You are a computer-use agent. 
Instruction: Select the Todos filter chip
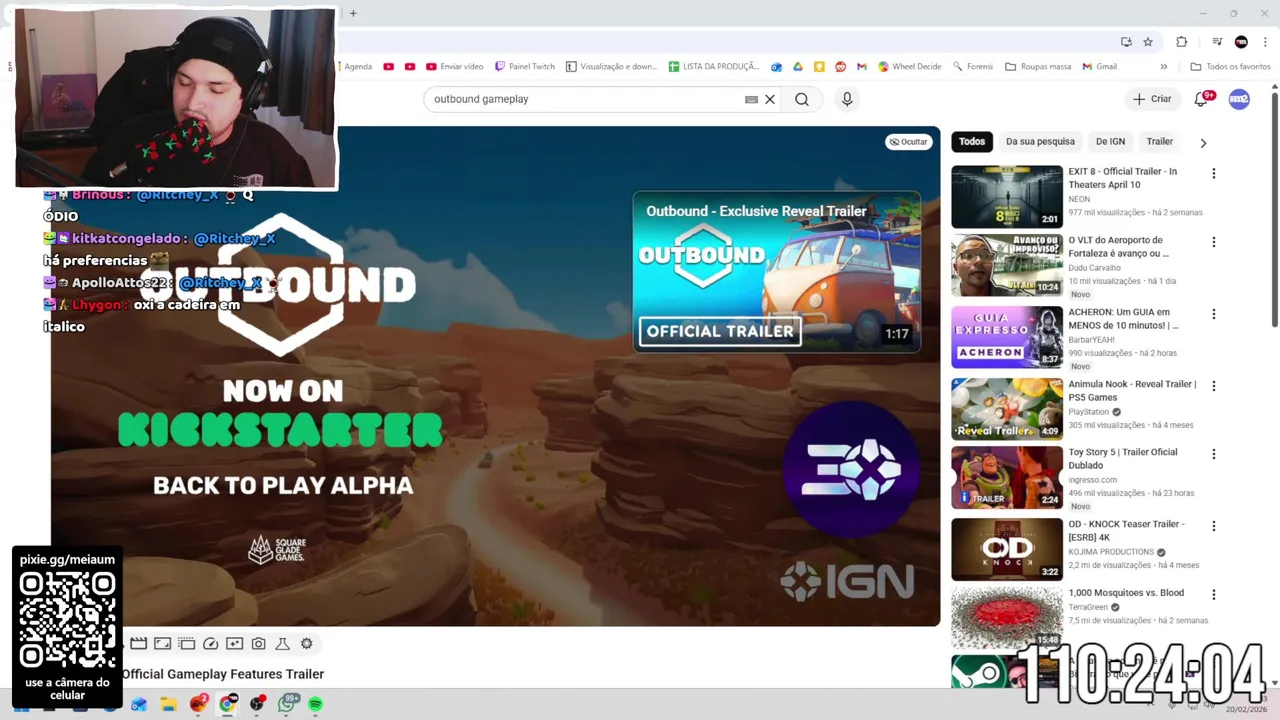(x=972, y=142)
